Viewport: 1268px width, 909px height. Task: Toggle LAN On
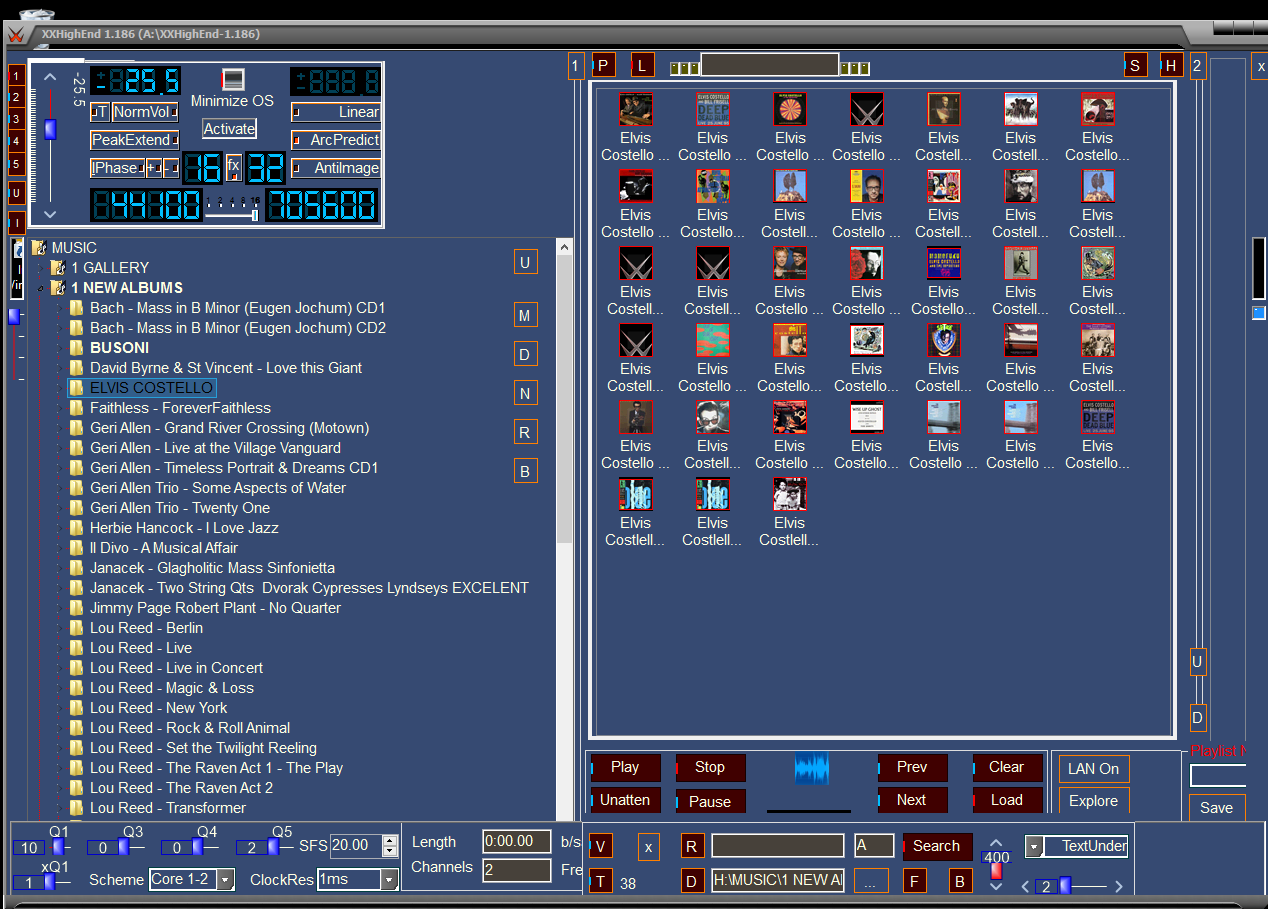point(1094,769)
